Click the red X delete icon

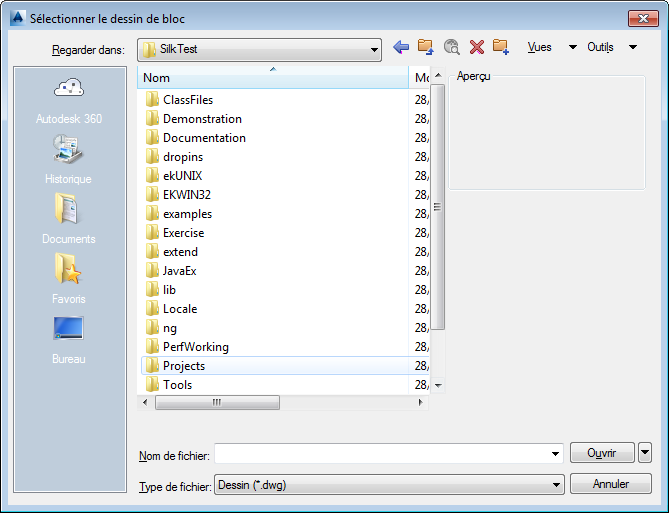[477, 47]
